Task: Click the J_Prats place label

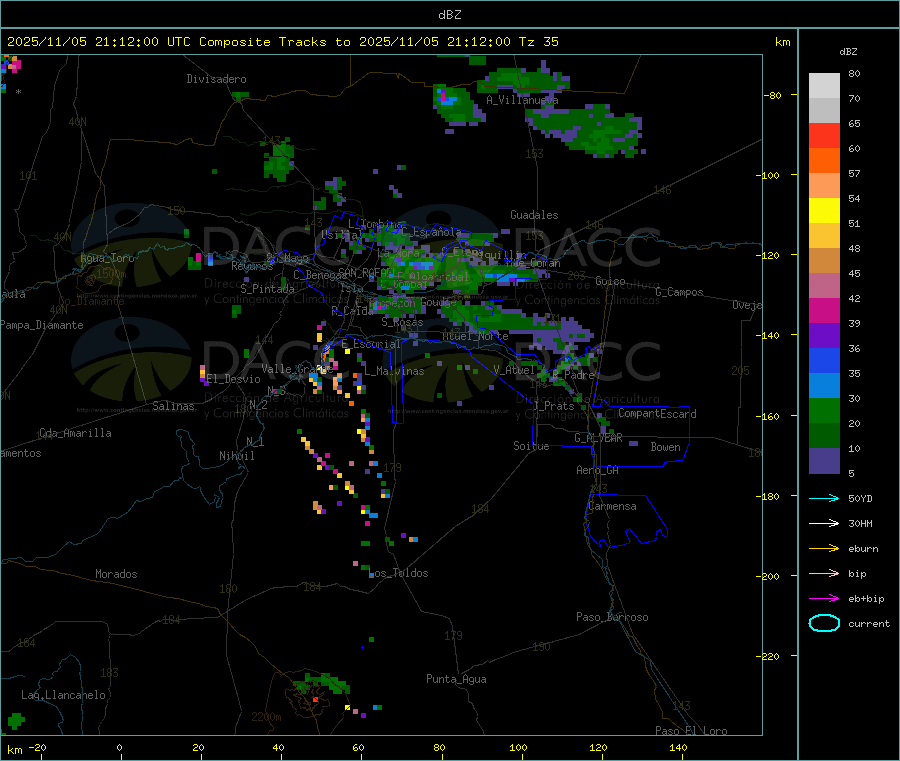Action: [553, 406]
